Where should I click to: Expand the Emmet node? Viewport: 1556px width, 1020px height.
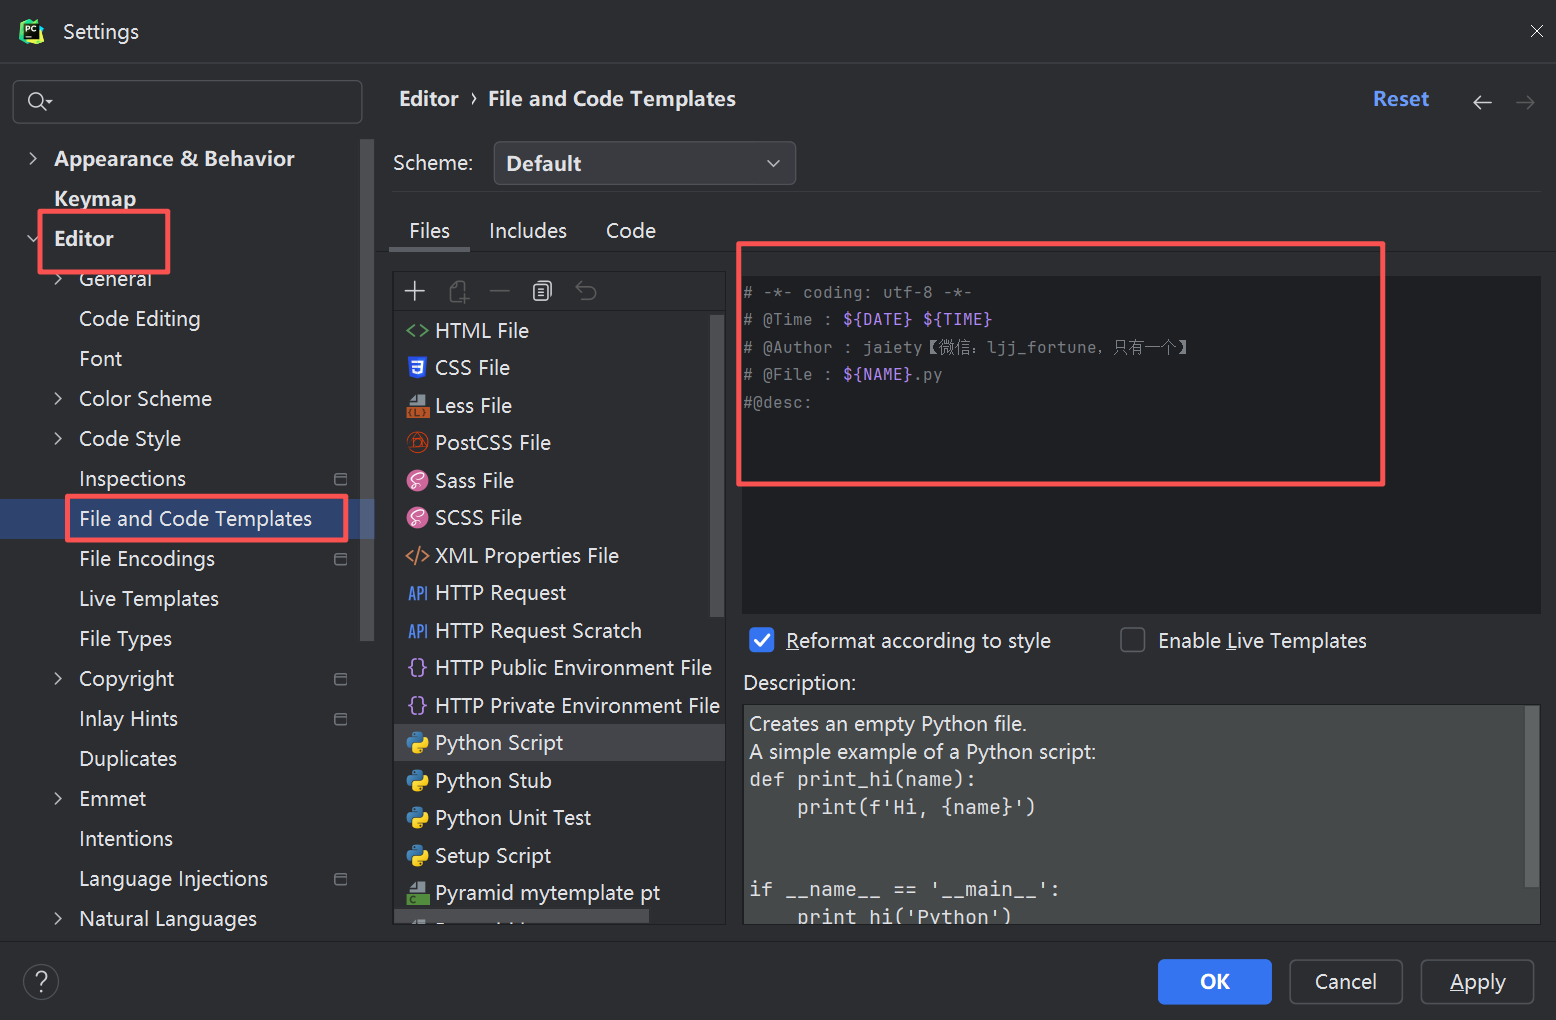pyautogui.click(x=58, y=799)
